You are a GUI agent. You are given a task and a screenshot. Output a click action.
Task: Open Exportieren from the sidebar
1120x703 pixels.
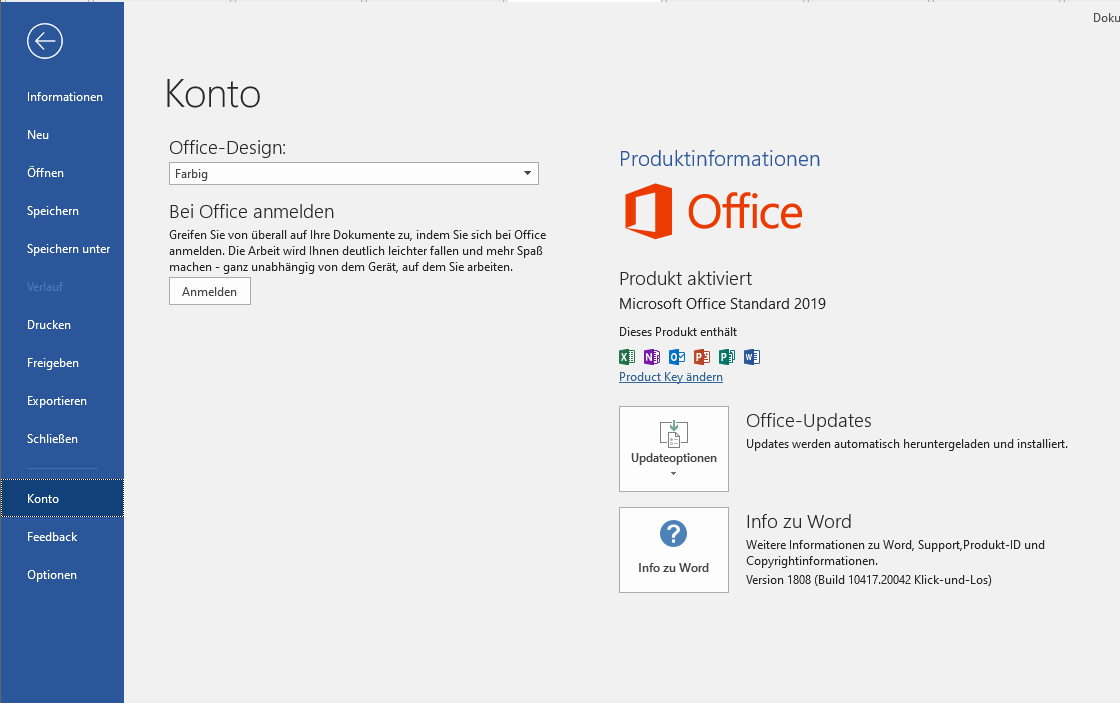point(57,401)
